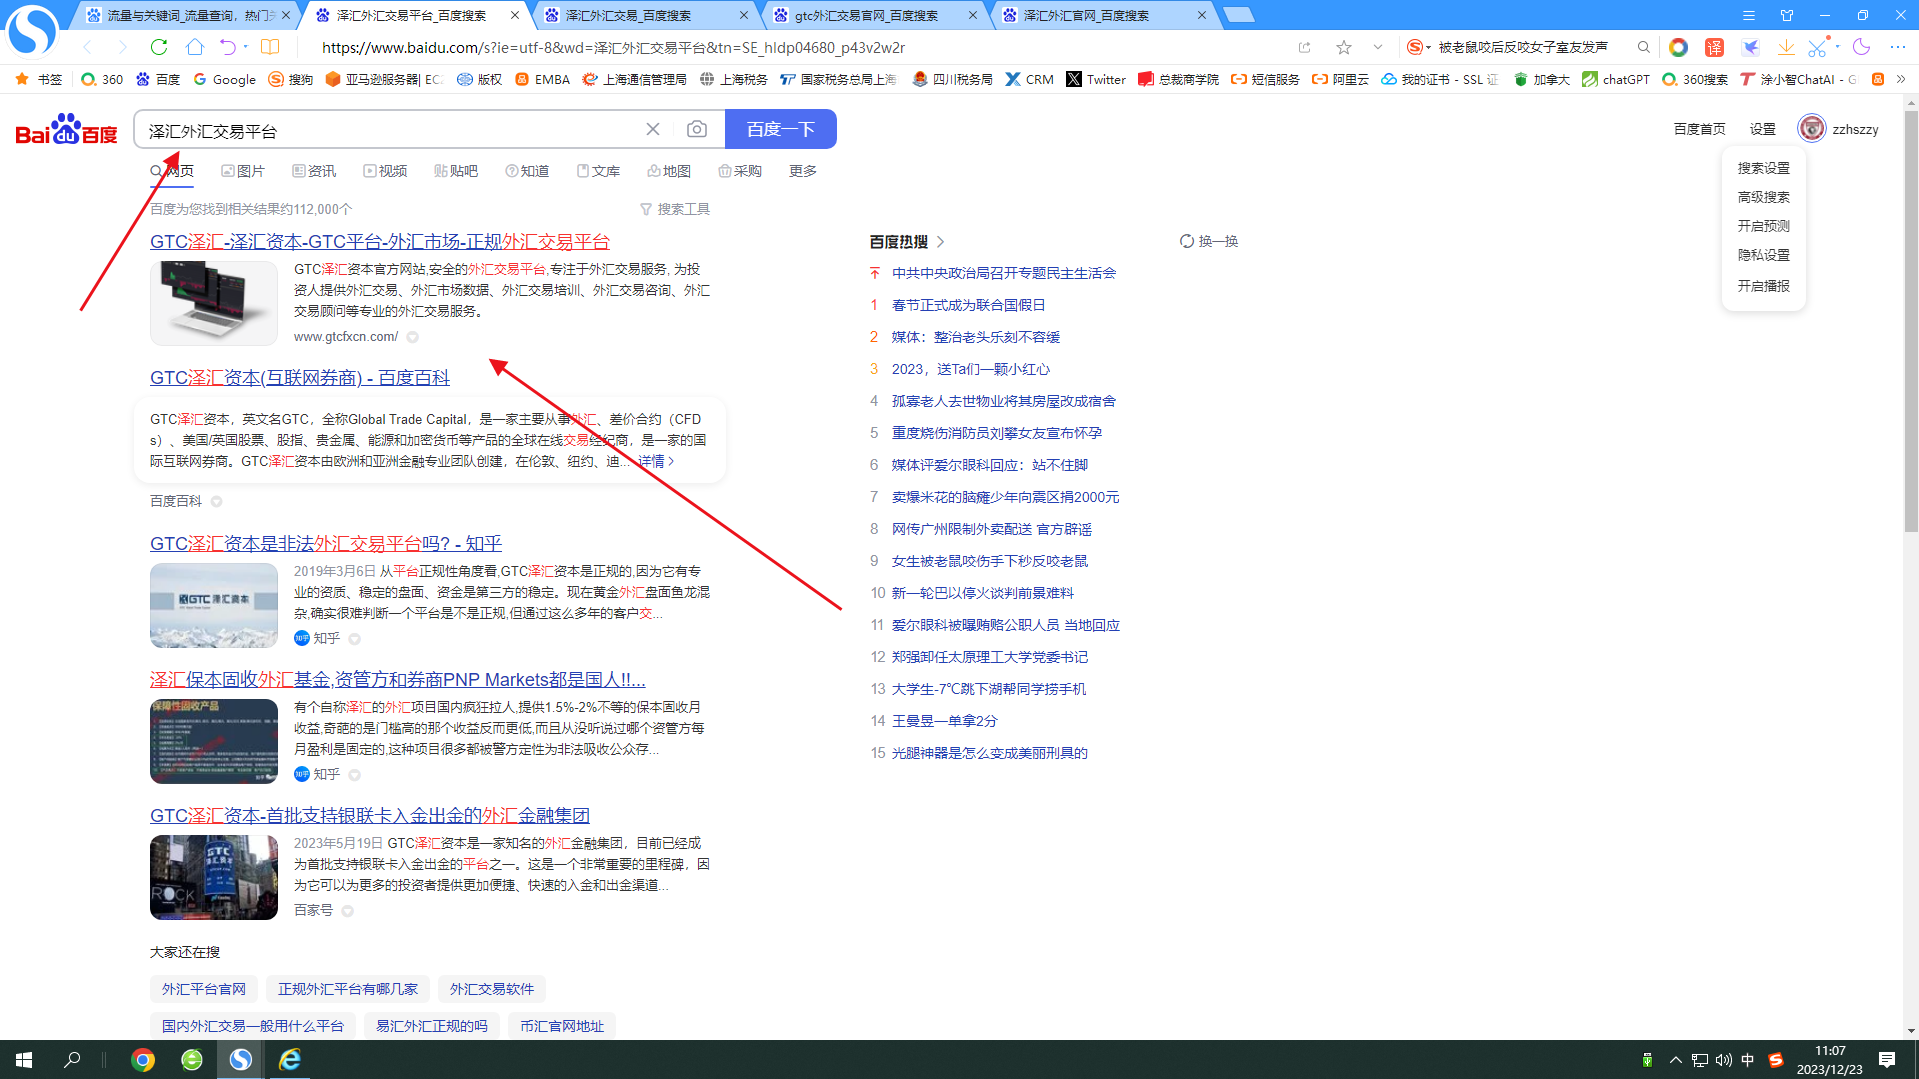Expand the bookmarks dropdown arrow beside the star

[x=1378, y=47]
